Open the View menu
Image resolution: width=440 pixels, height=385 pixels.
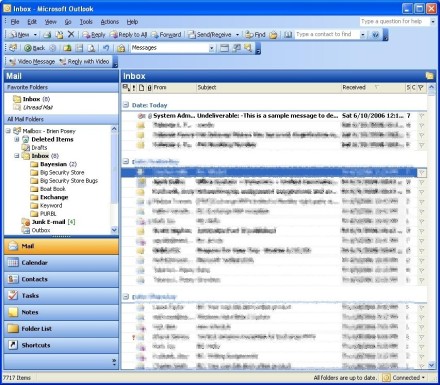tap(51, 22)
